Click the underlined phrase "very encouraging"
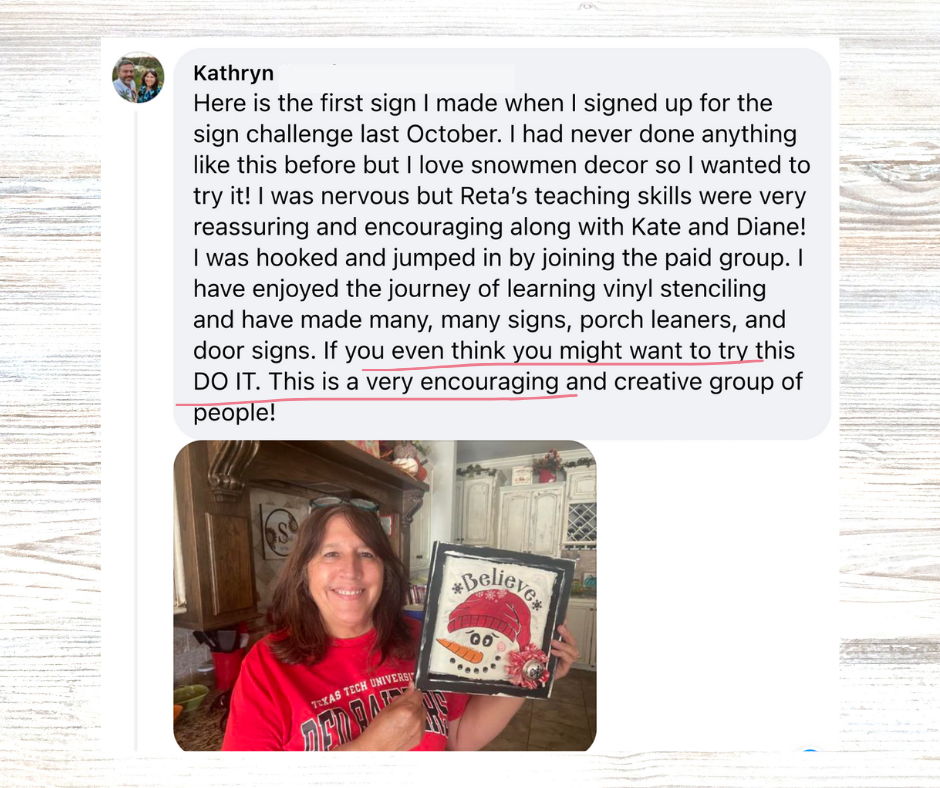940x788 pixels. point(462,382)
